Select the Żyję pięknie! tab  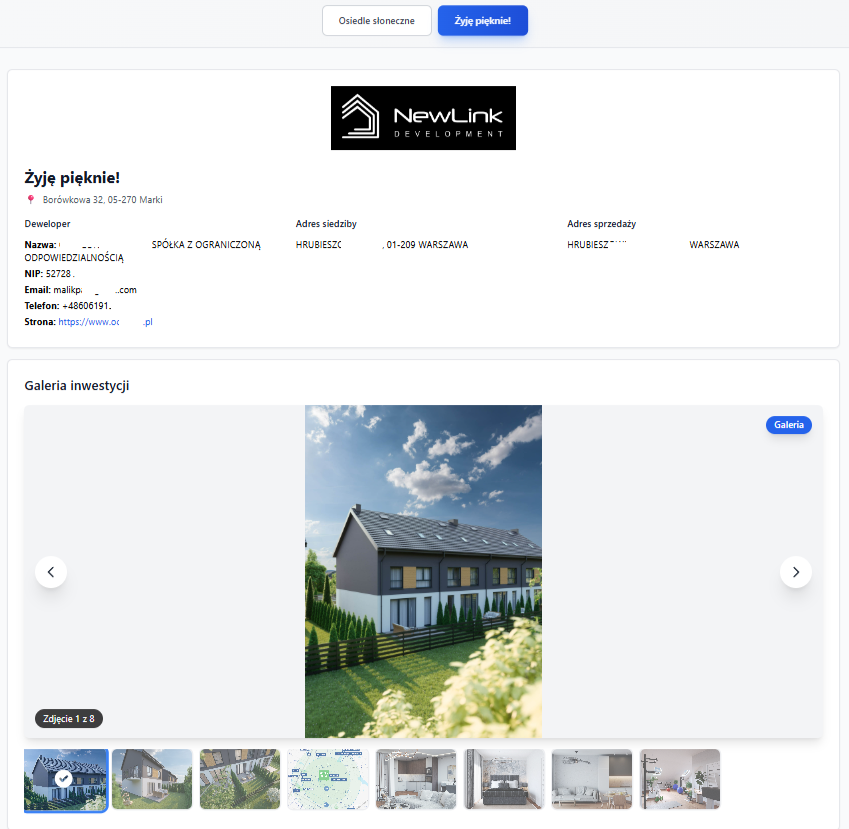[482, 20]
